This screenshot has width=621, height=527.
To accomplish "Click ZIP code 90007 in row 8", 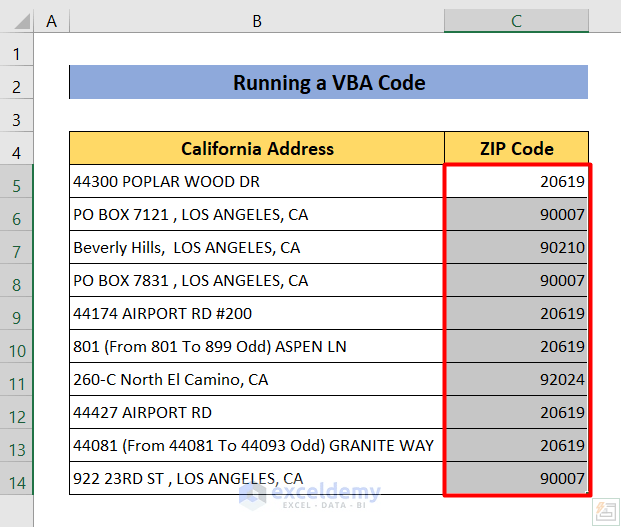I will click(x=516, y=280).
